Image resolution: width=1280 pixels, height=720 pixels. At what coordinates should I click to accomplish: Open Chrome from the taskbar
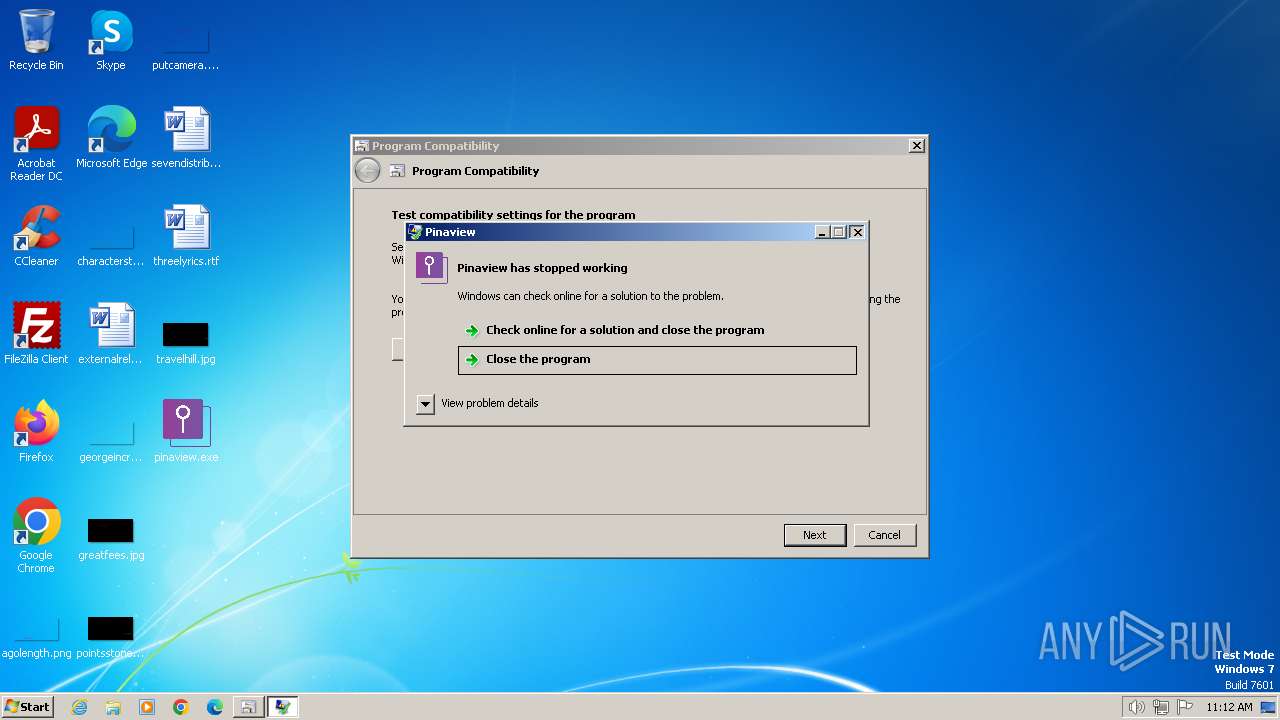pos(181,707)
